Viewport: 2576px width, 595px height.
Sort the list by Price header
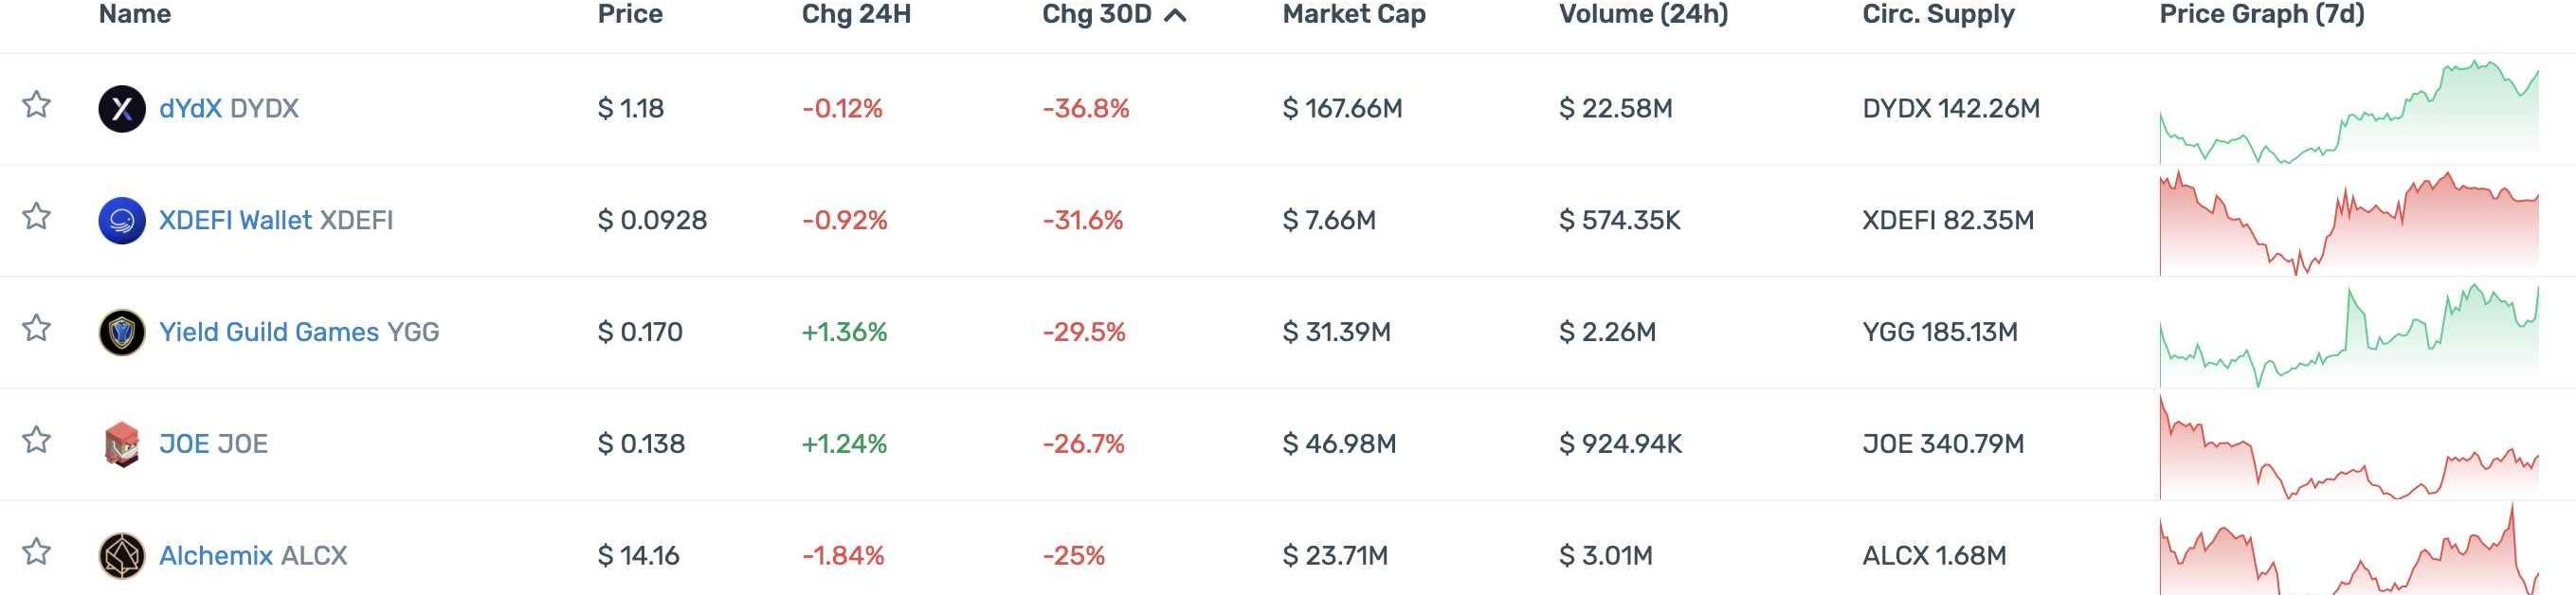point(630,14)
